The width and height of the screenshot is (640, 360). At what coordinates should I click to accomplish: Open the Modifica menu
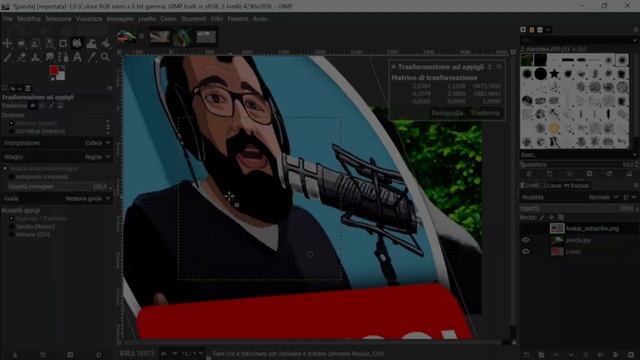pos(29,19)
